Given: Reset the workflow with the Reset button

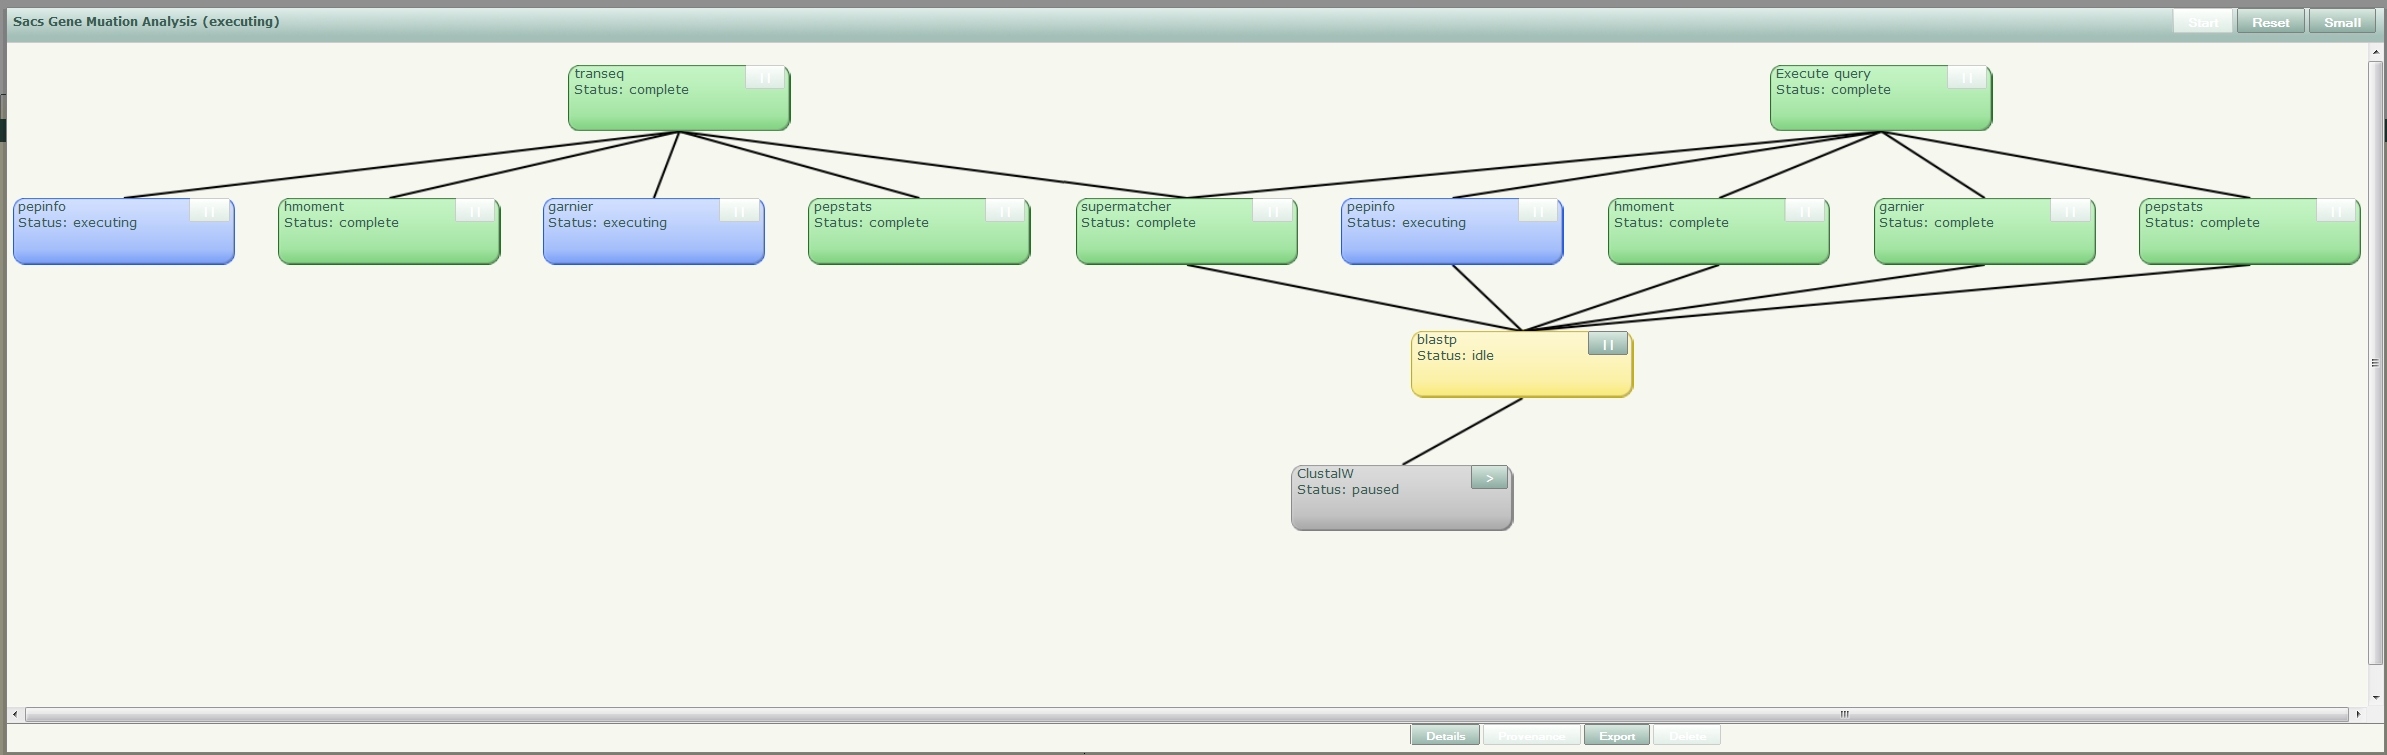Looking at the screenshot, I should click(x=2270, y=22).
